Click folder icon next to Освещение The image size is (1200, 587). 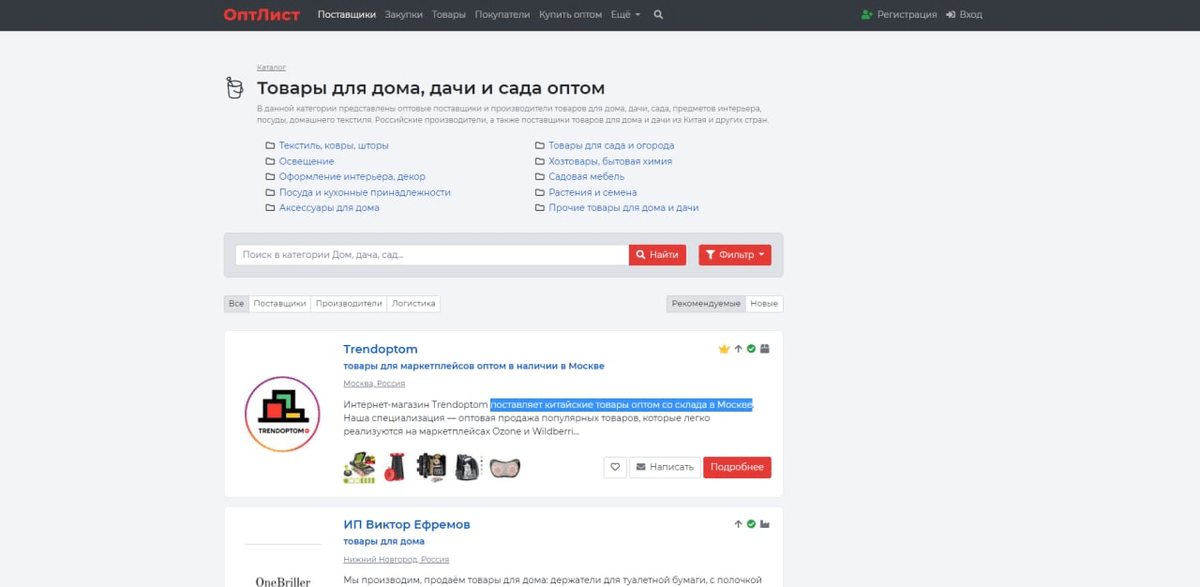(x=270, y=161)
